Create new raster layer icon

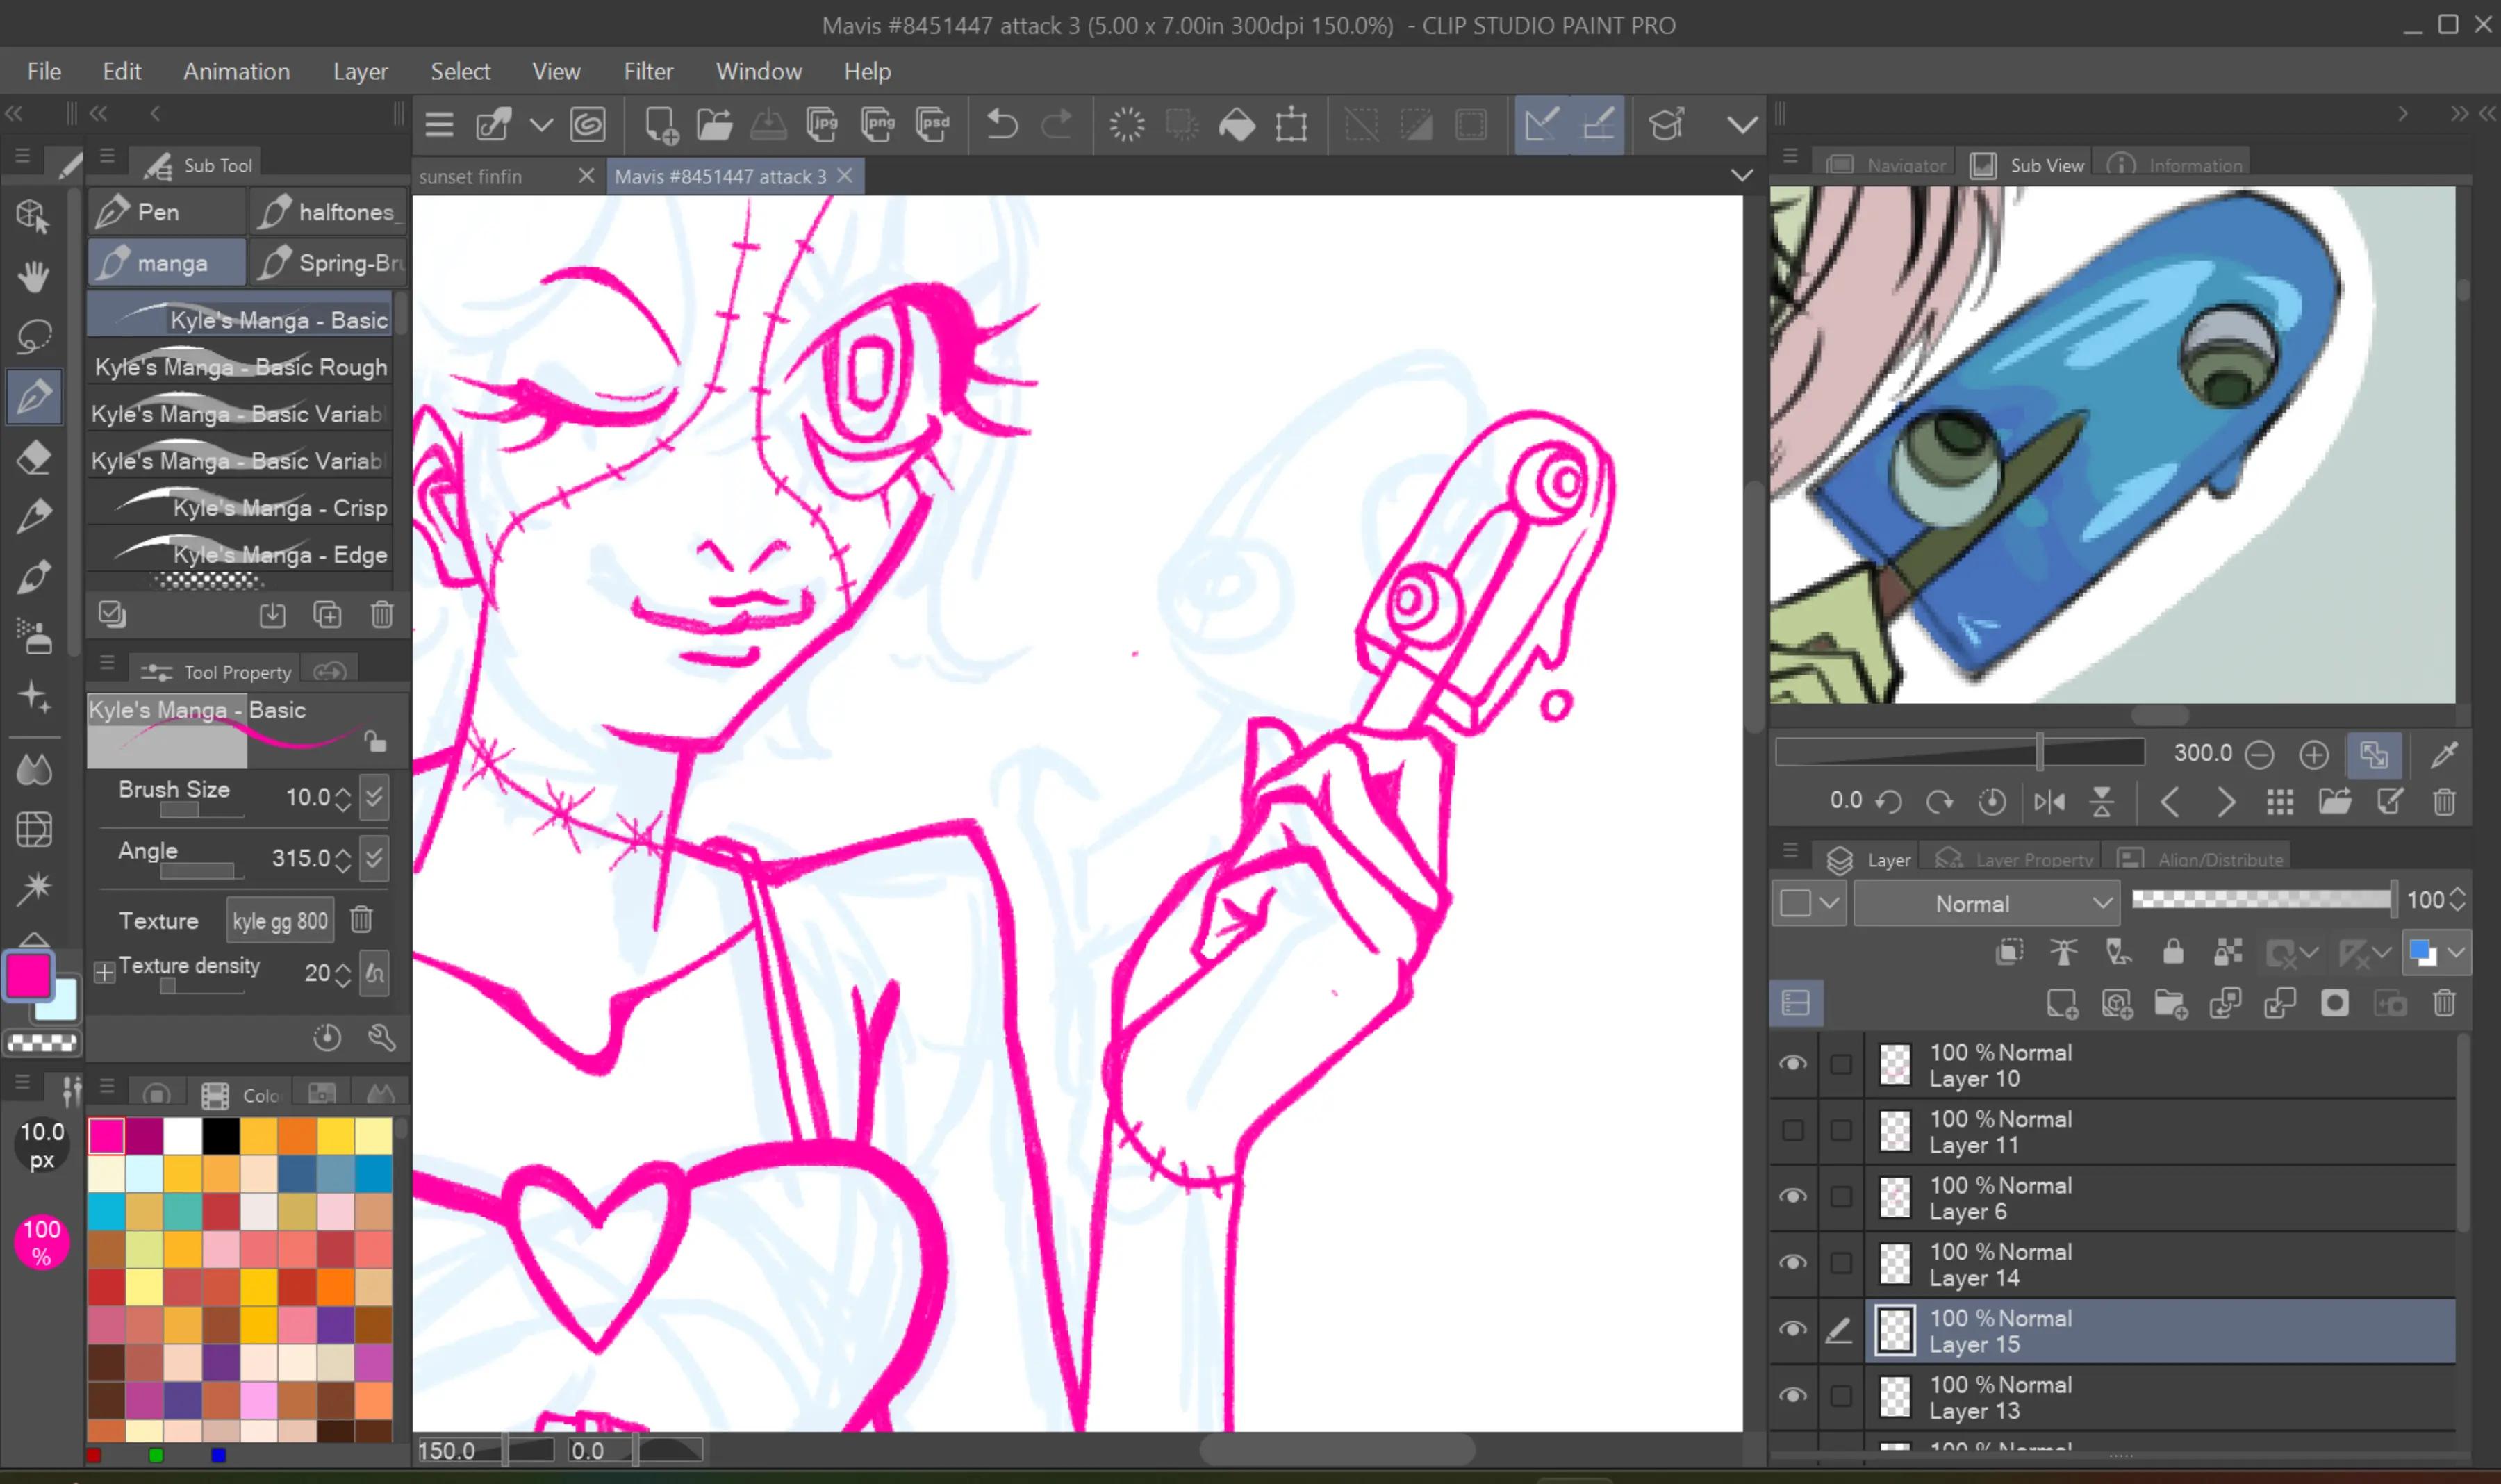tap(2062, 1004)
